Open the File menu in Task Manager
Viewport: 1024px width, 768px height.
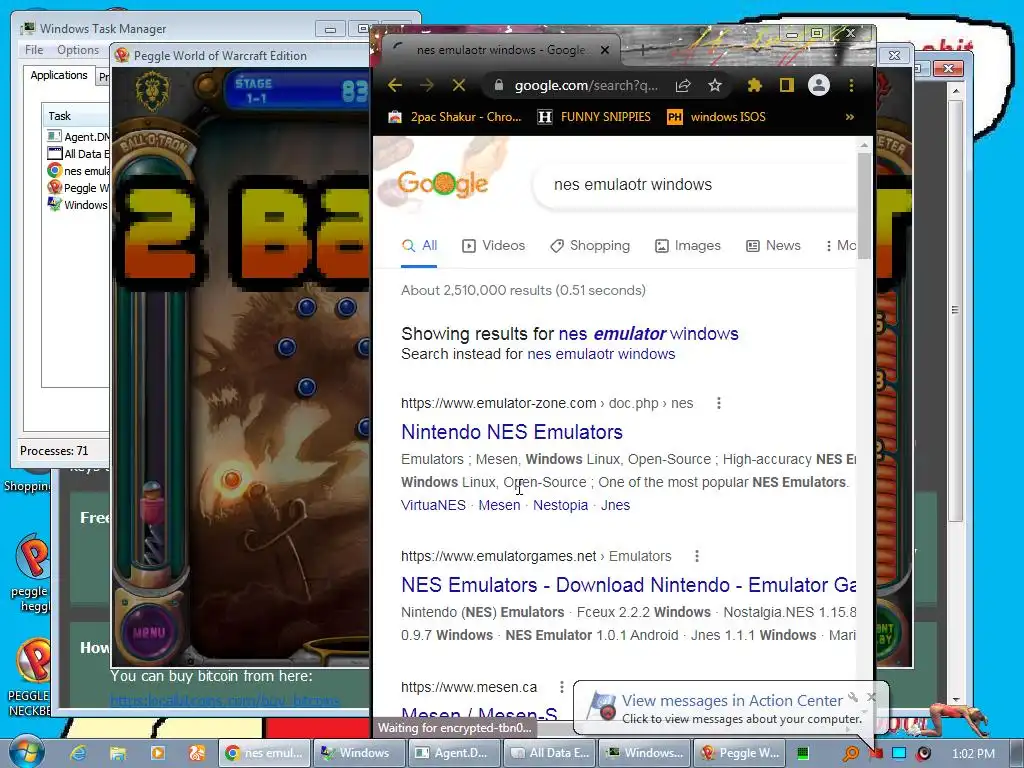pos(34,50)
